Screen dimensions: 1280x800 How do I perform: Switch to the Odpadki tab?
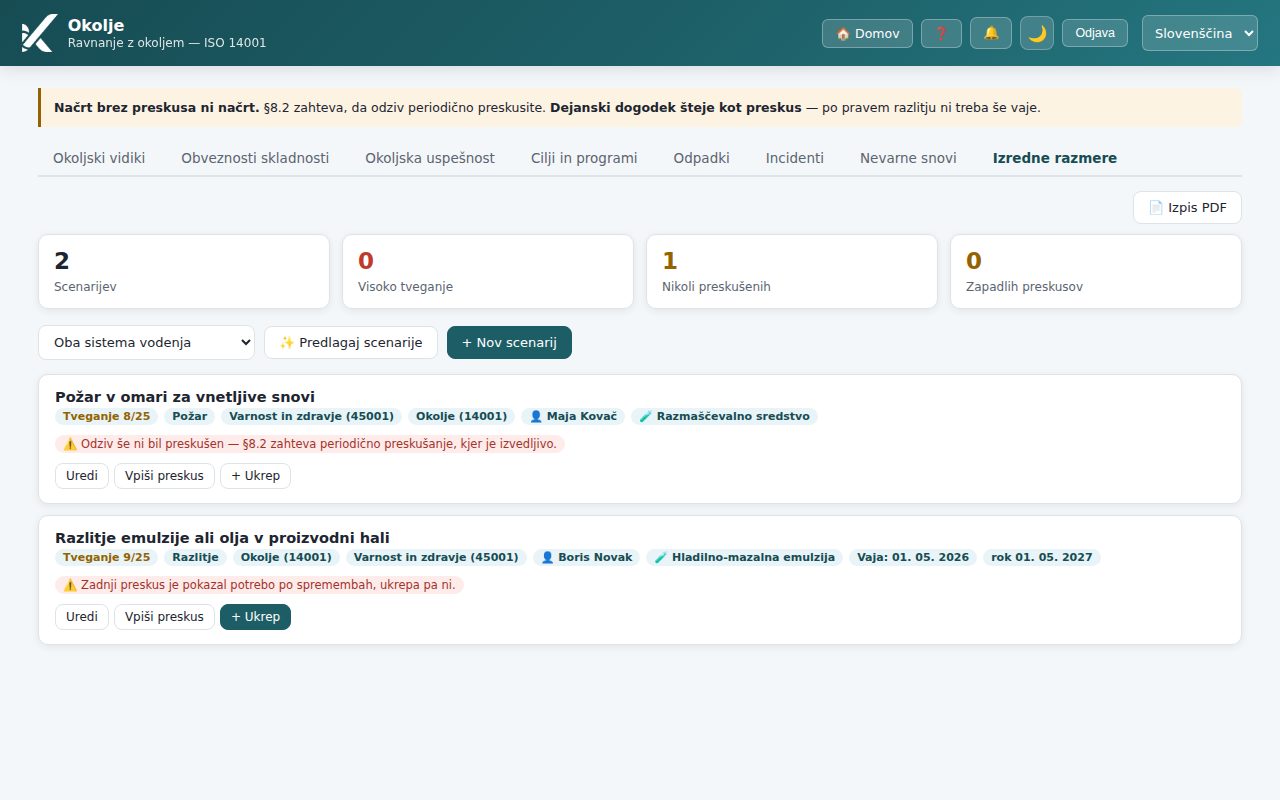click(x=701, y=158)
